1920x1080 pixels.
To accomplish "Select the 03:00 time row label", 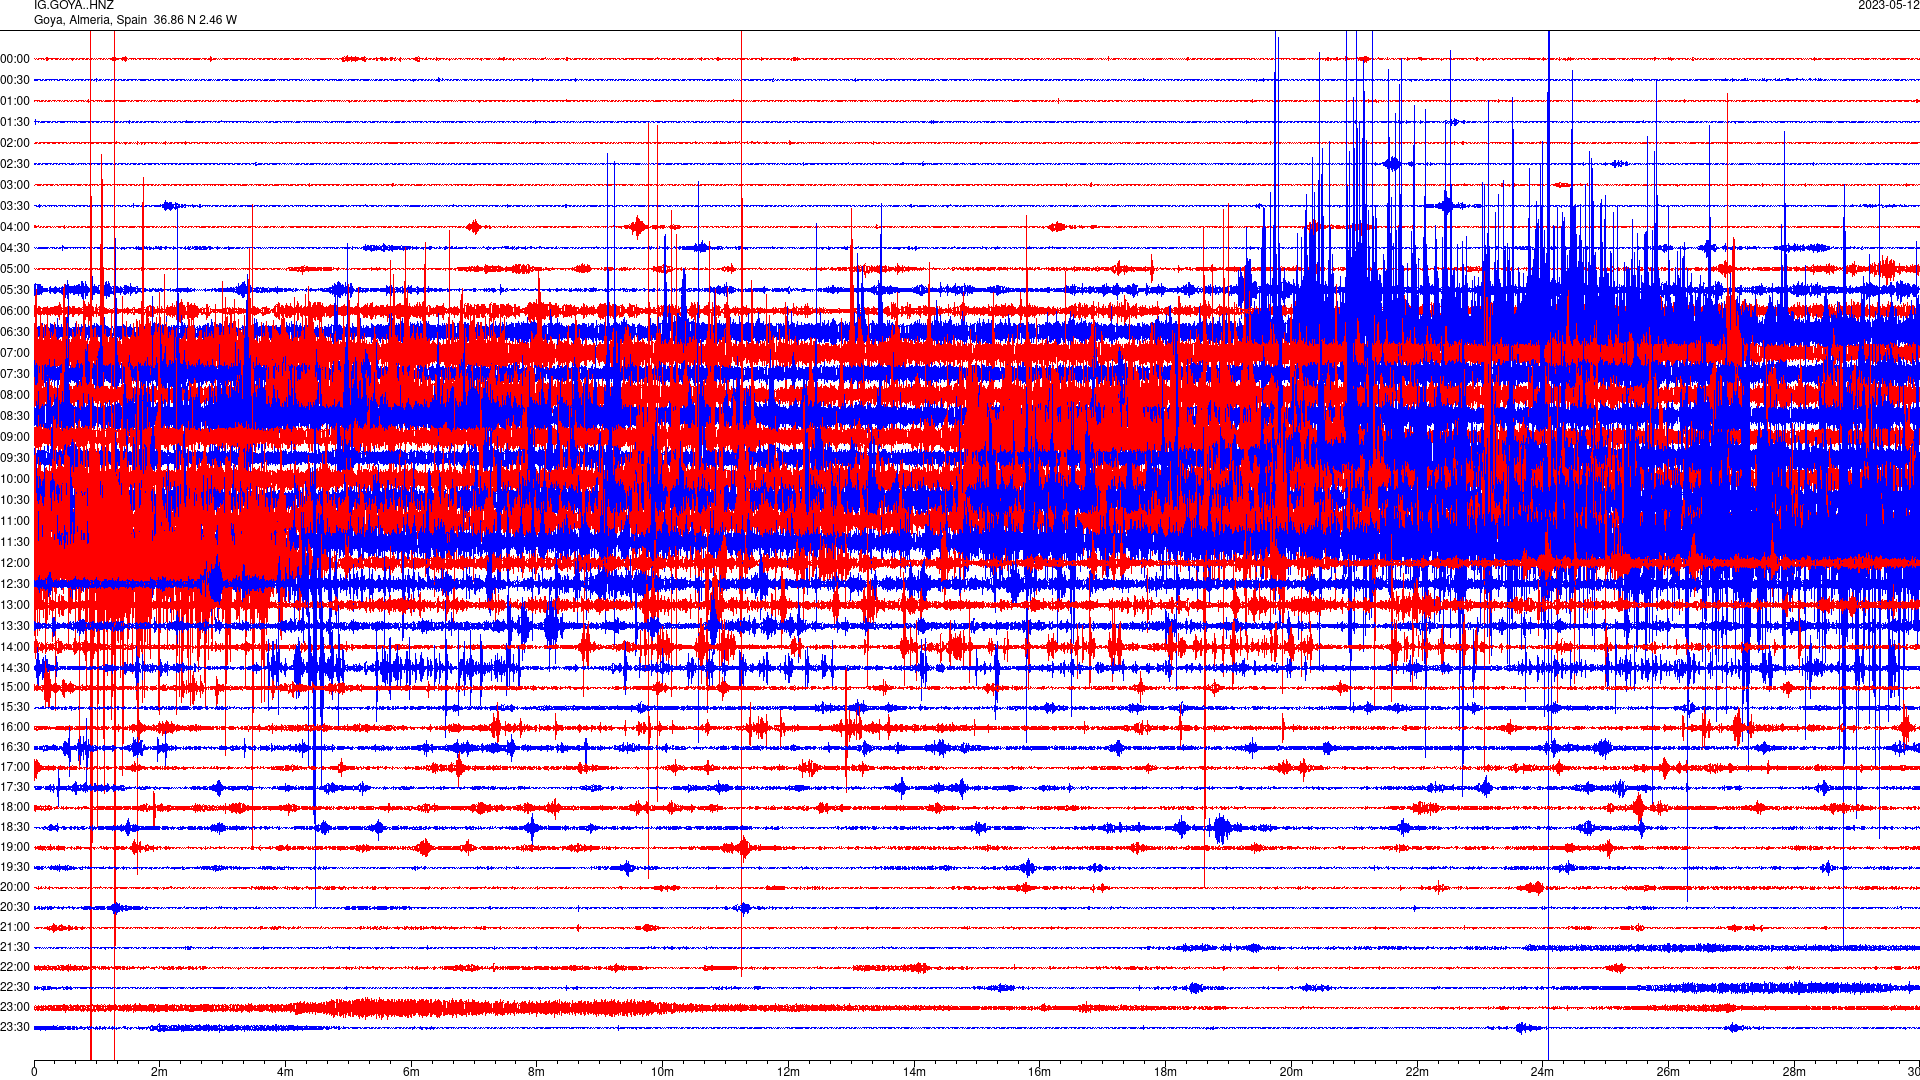I will [15, 185].
